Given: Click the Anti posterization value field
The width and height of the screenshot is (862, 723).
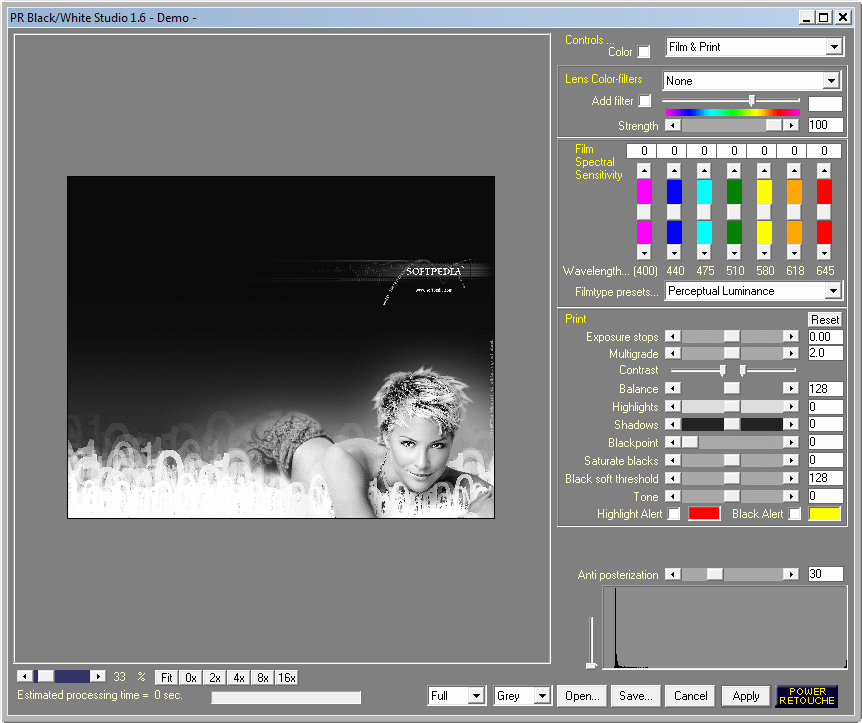Looking at the screenshot, I should [x=825, y=574].
